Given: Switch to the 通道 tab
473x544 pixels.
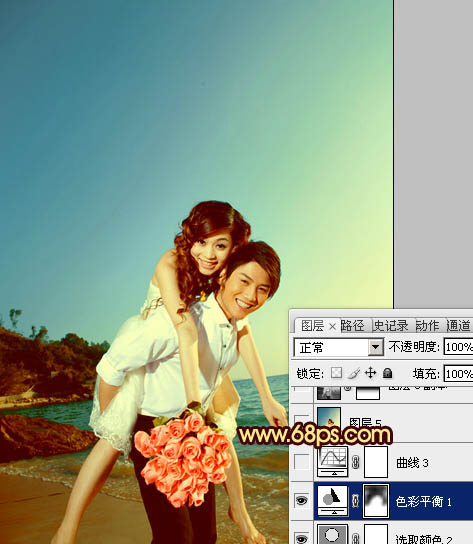Looking at the screenshot, I should [x=459, y=326].
